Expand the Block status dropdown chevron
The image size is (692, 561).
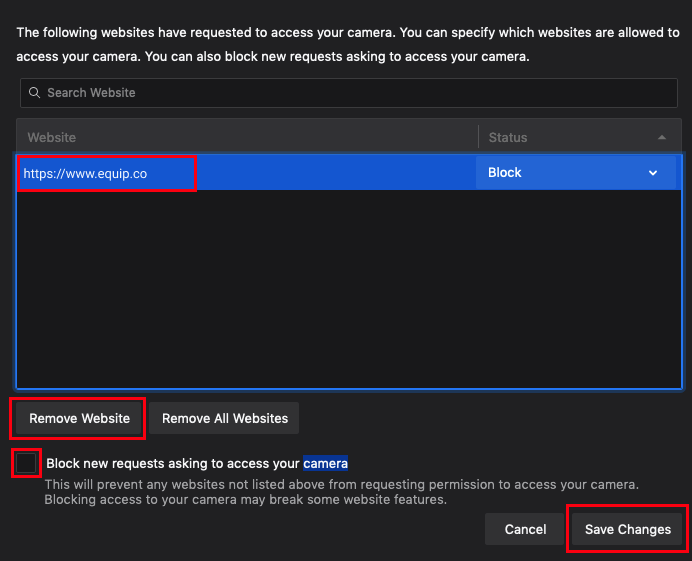[x=653, y=173]
